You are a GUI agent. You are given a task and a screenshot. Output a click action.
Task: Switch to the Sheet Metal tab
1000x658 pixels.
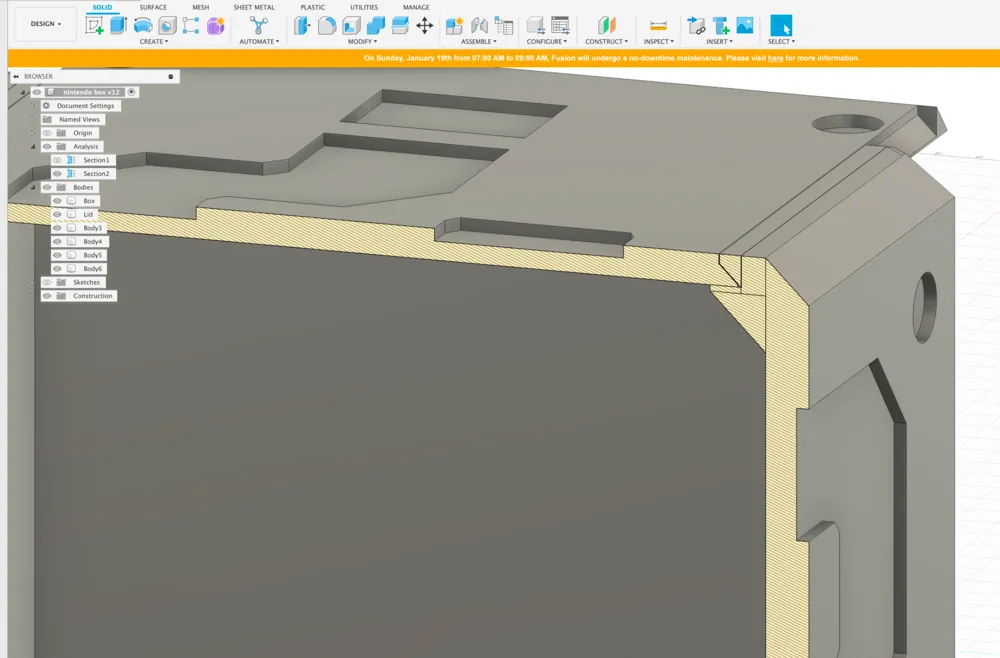point(254,7)
